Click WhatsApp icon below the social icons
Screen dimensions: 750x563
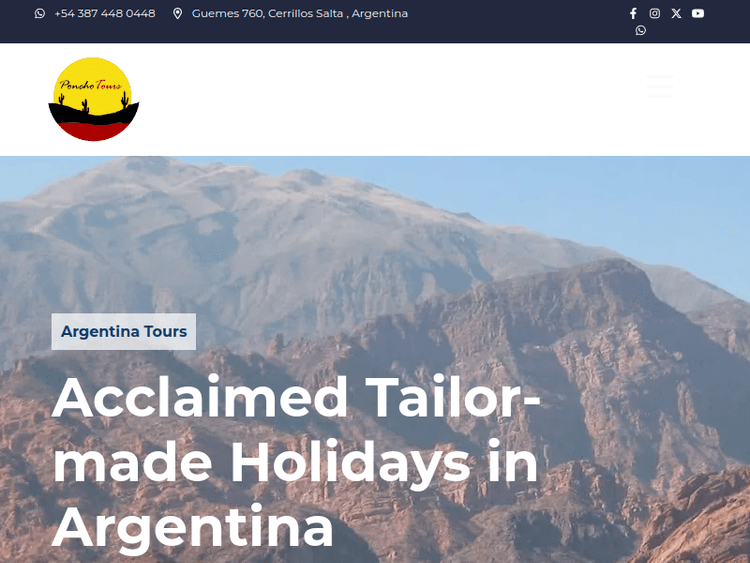click(640, 31)
